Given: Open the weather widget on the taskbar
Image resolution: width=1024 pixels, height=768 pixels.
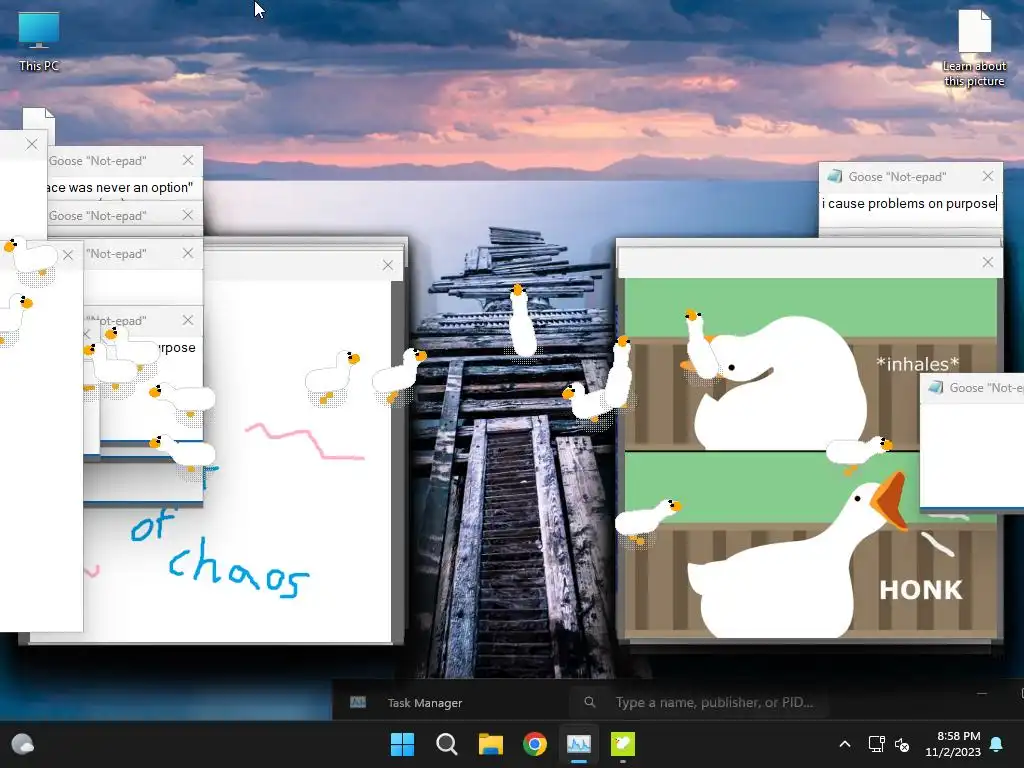Looking at the screenshot, I should pyautogui.click(x=23, y=744).
